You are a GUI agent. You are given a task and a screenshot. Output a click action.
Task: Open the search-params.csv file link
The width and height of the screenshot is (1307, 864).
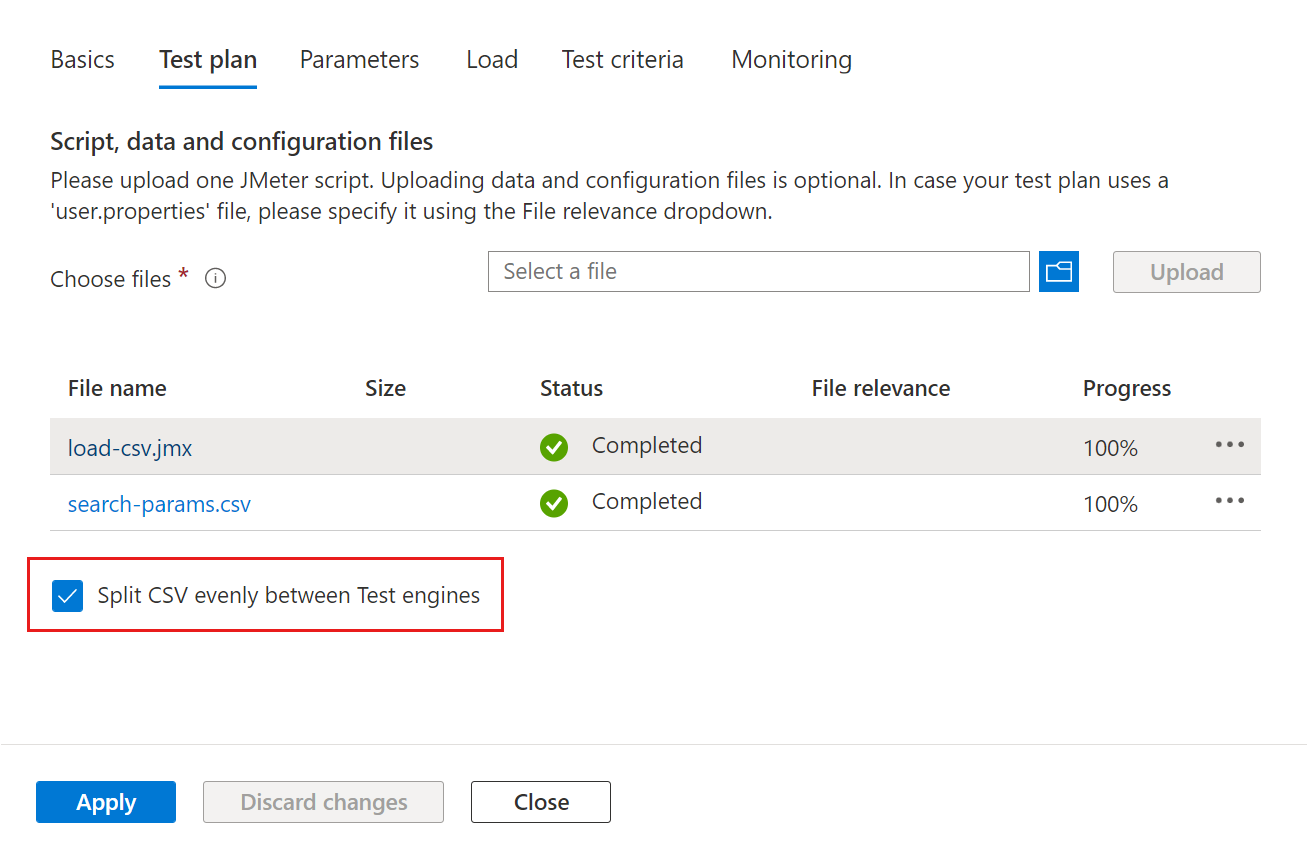(x=159, y=505)
